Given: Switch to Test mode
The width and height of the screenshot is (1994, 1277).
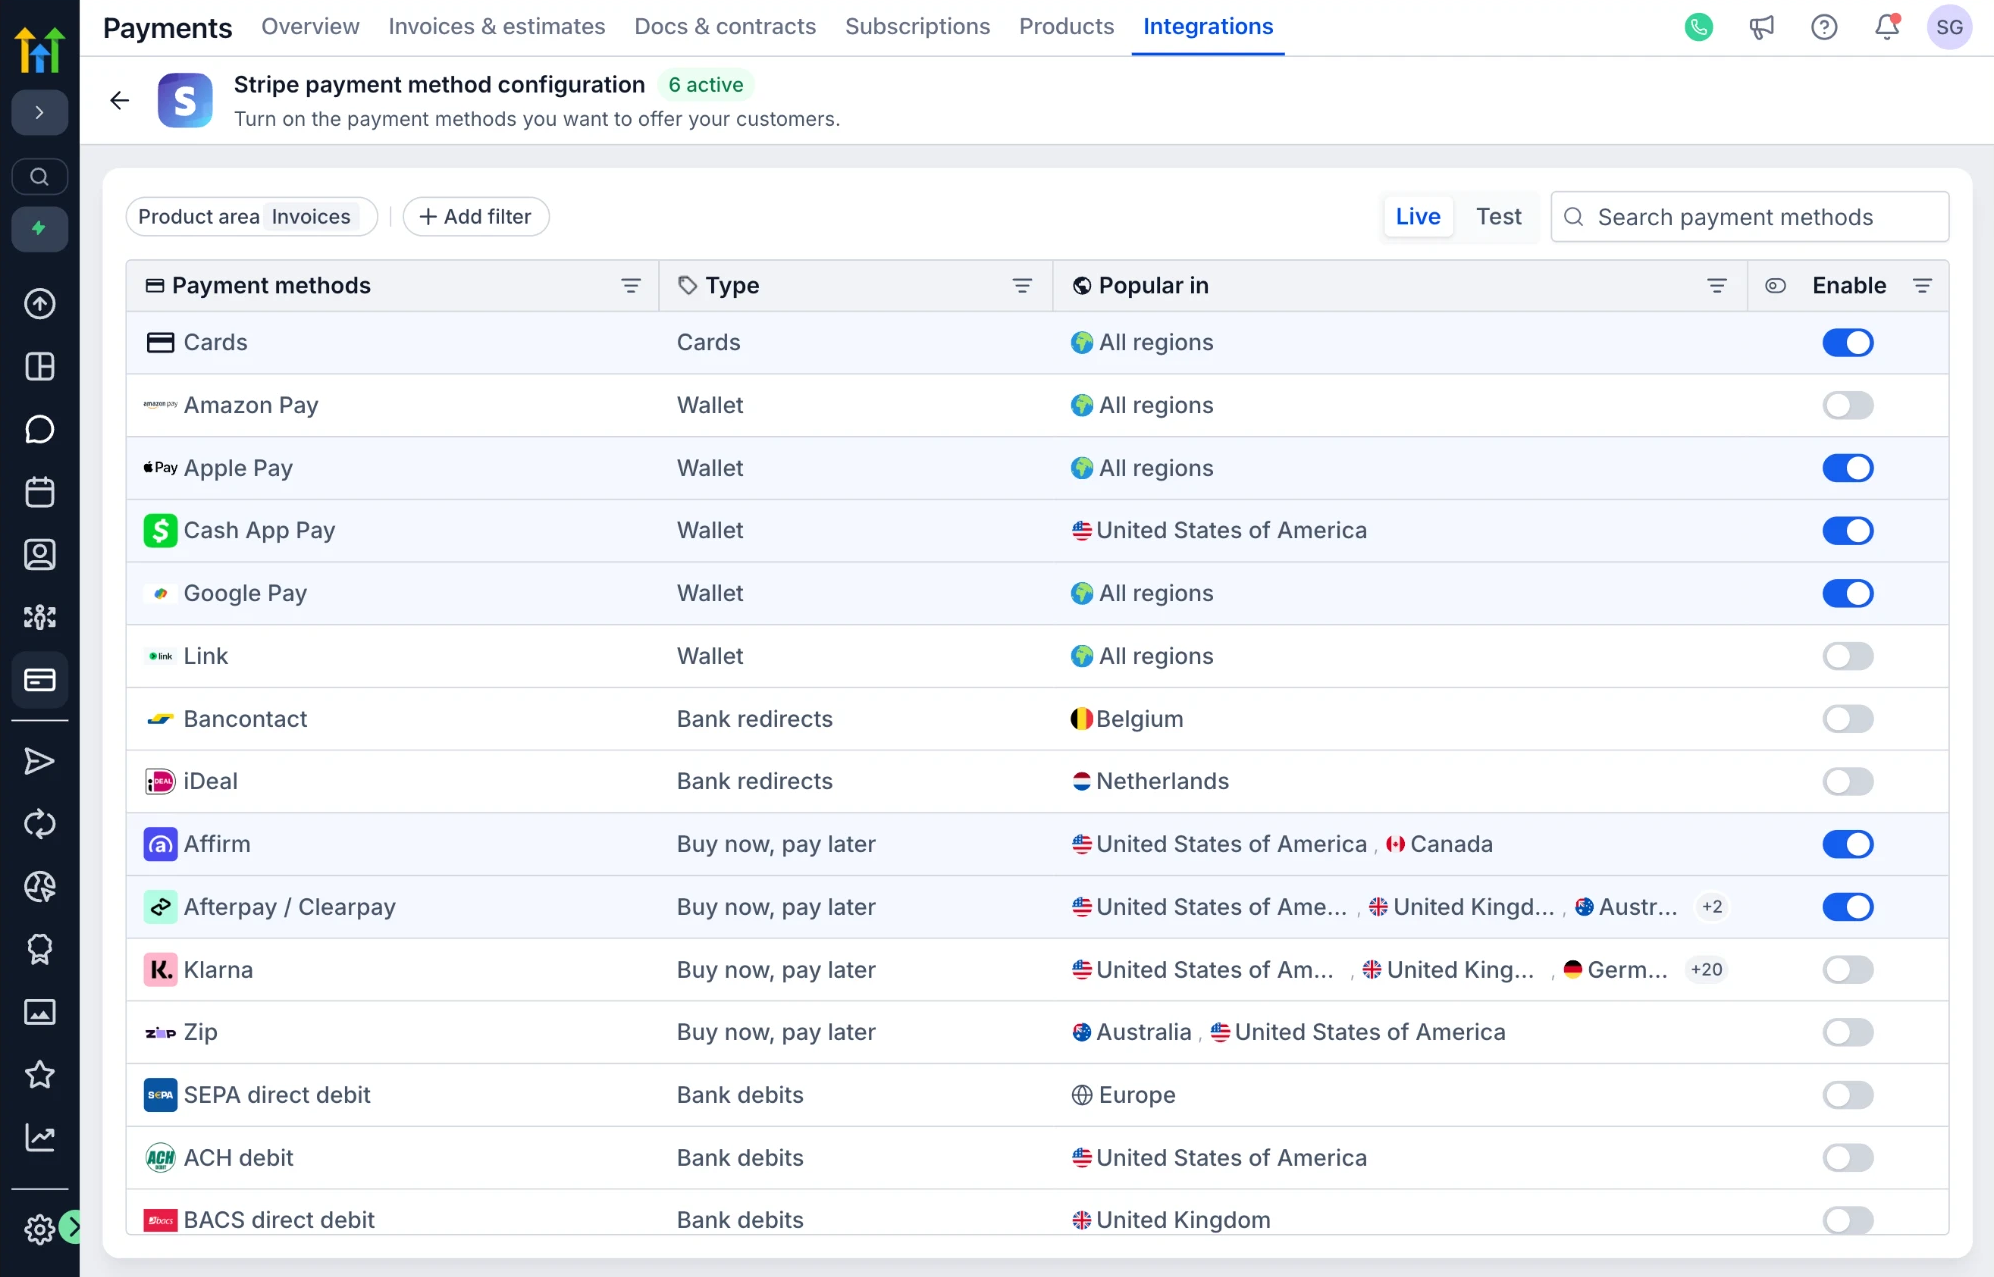Looking at the screenshot, I should 1498,217.
